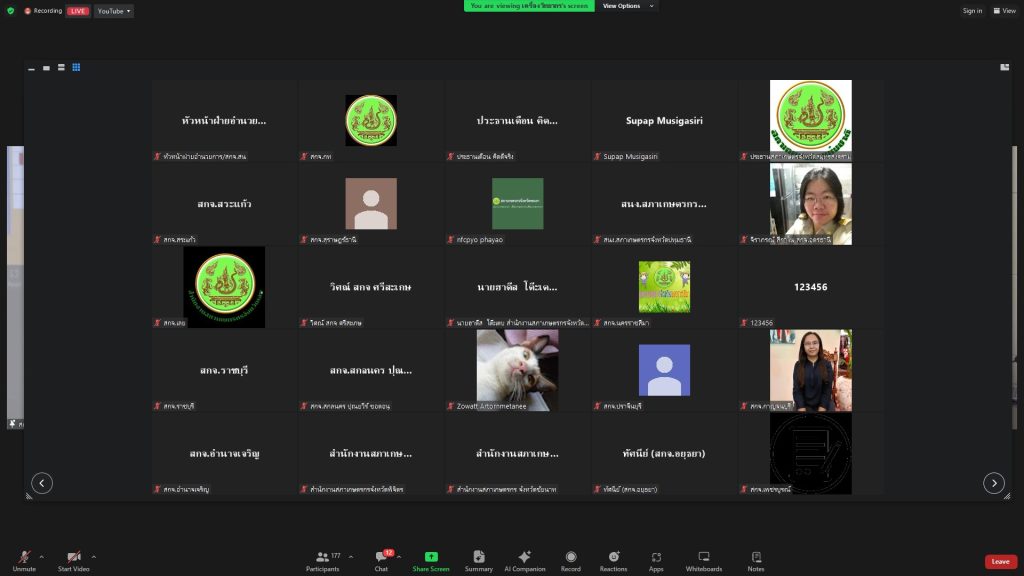Click the Sign in link
This screenshot has width=1024, height=576.
972,11
